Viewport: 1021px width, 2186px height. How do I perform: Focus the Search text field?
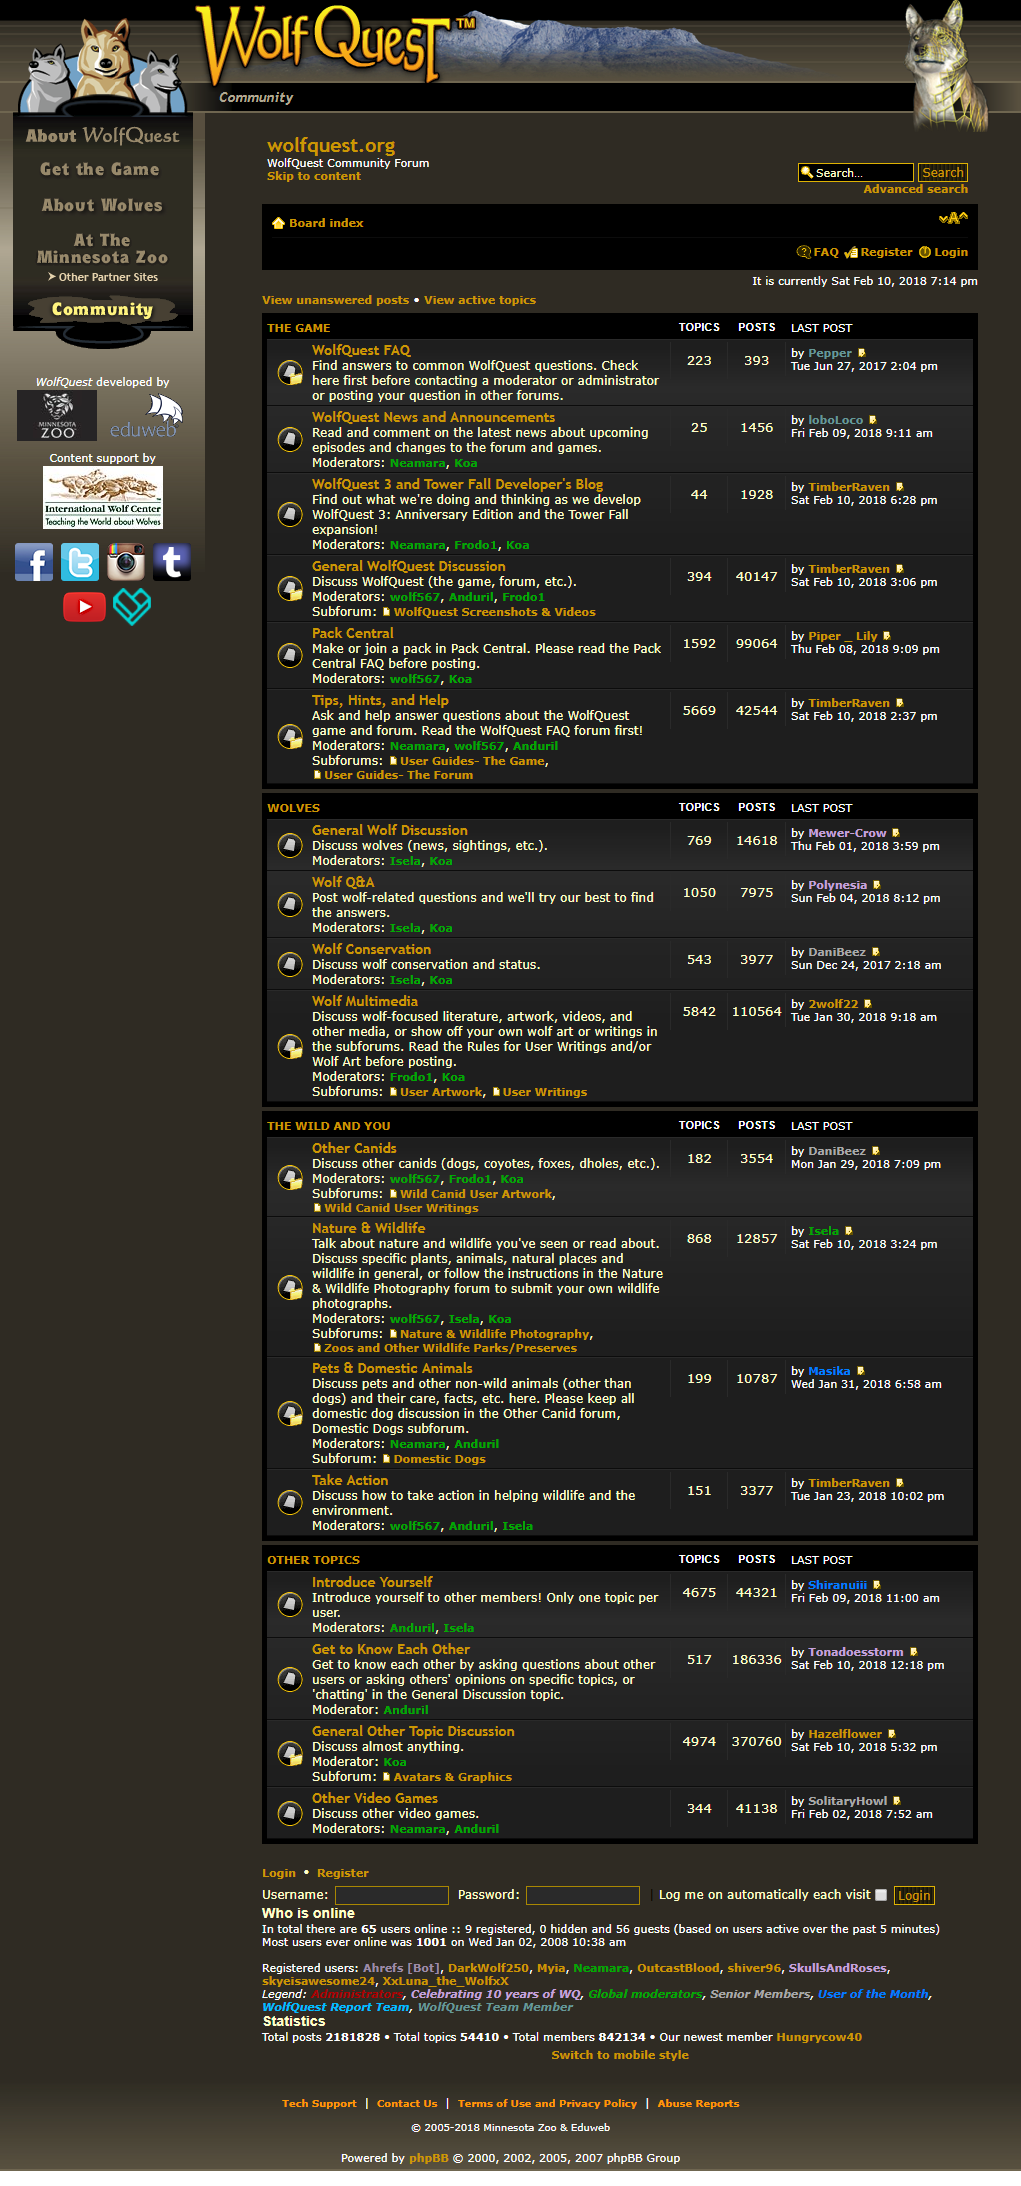[x=856, y=172]
